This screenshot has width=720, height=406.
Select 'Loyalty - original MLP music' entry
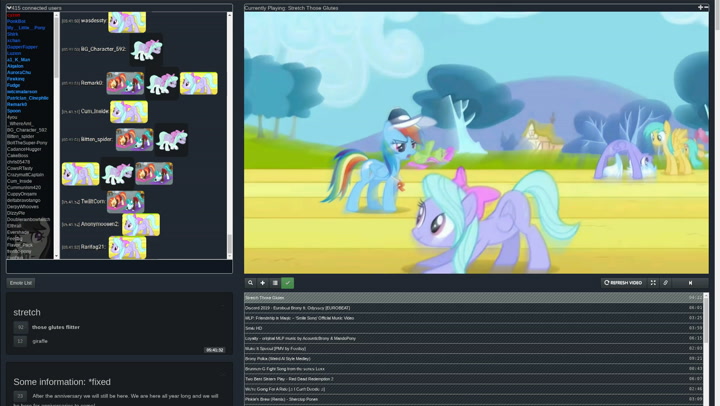[x=473, y=338]
